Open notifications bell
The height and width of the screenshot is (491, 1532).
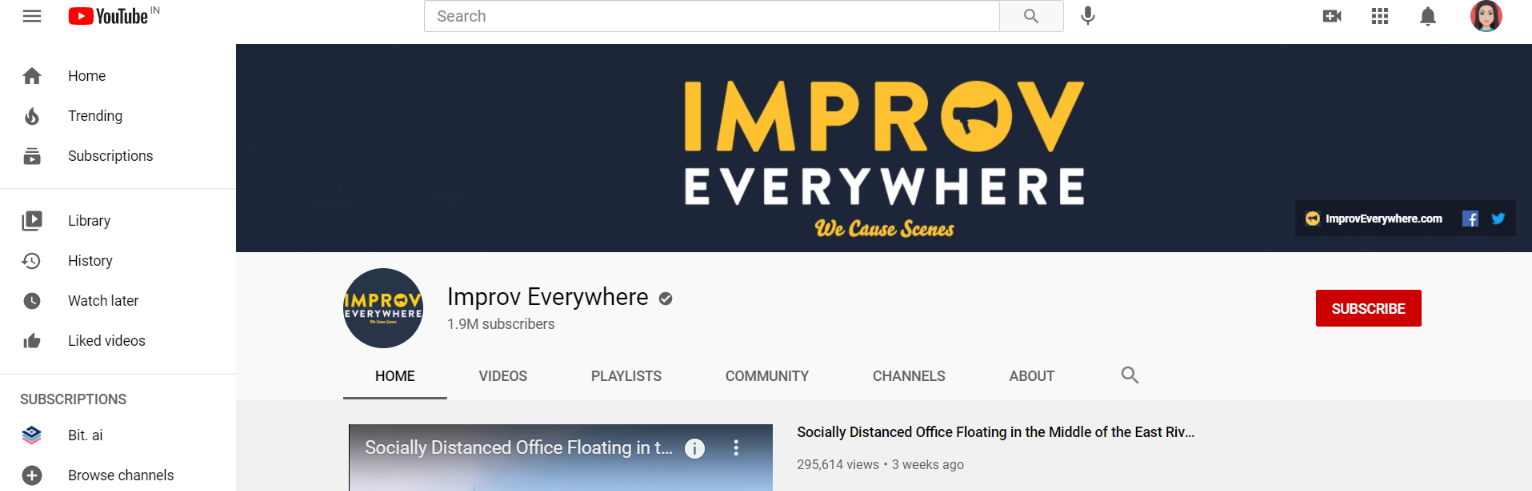(x=1428, y=16)
